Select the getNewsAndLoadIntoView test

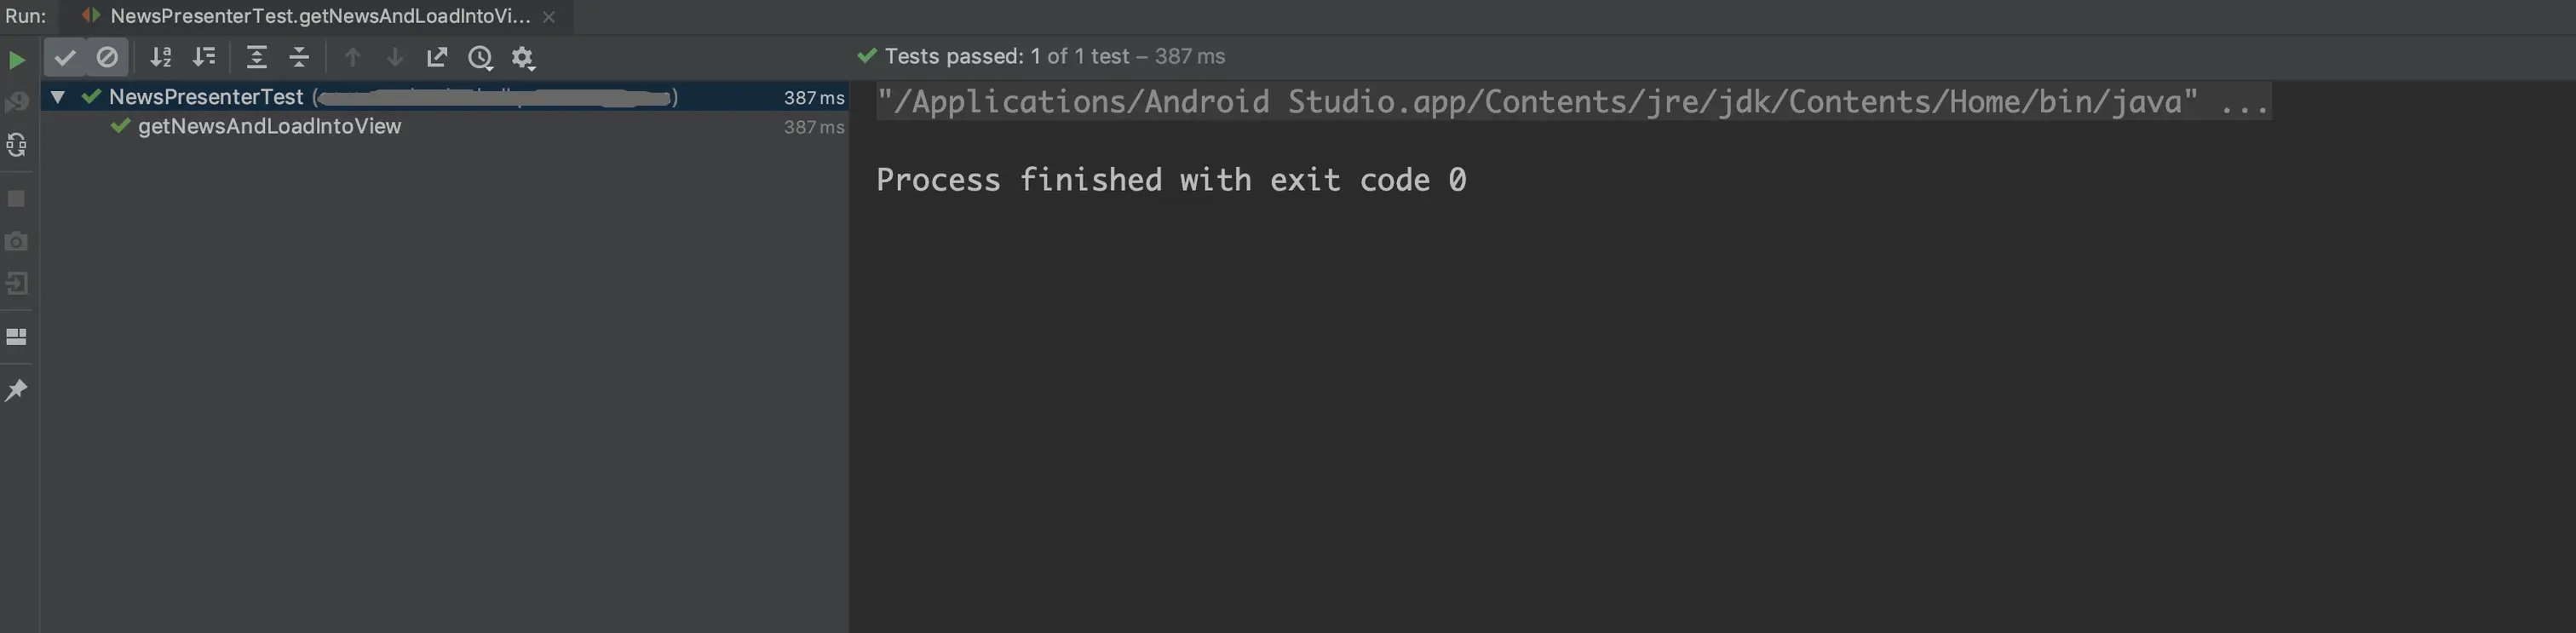(269, 127)
